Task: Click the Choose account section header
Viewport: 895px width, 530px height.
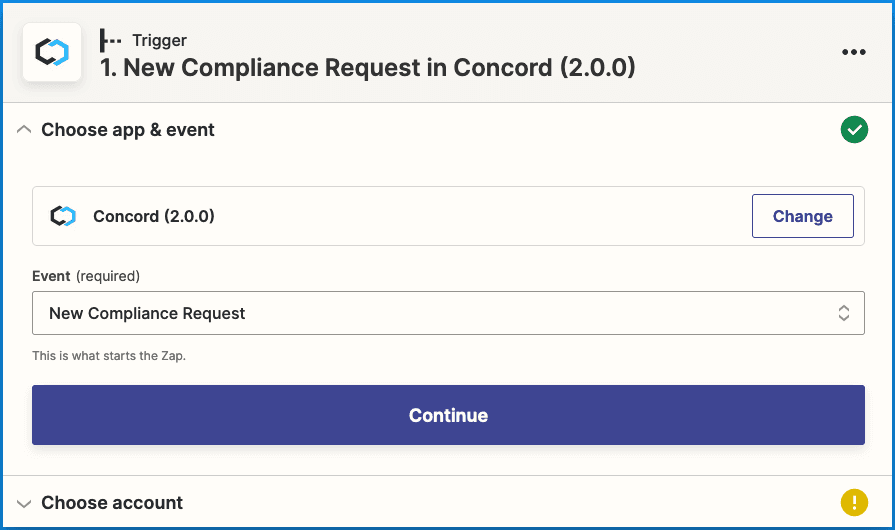Action: tap(112, 503)
